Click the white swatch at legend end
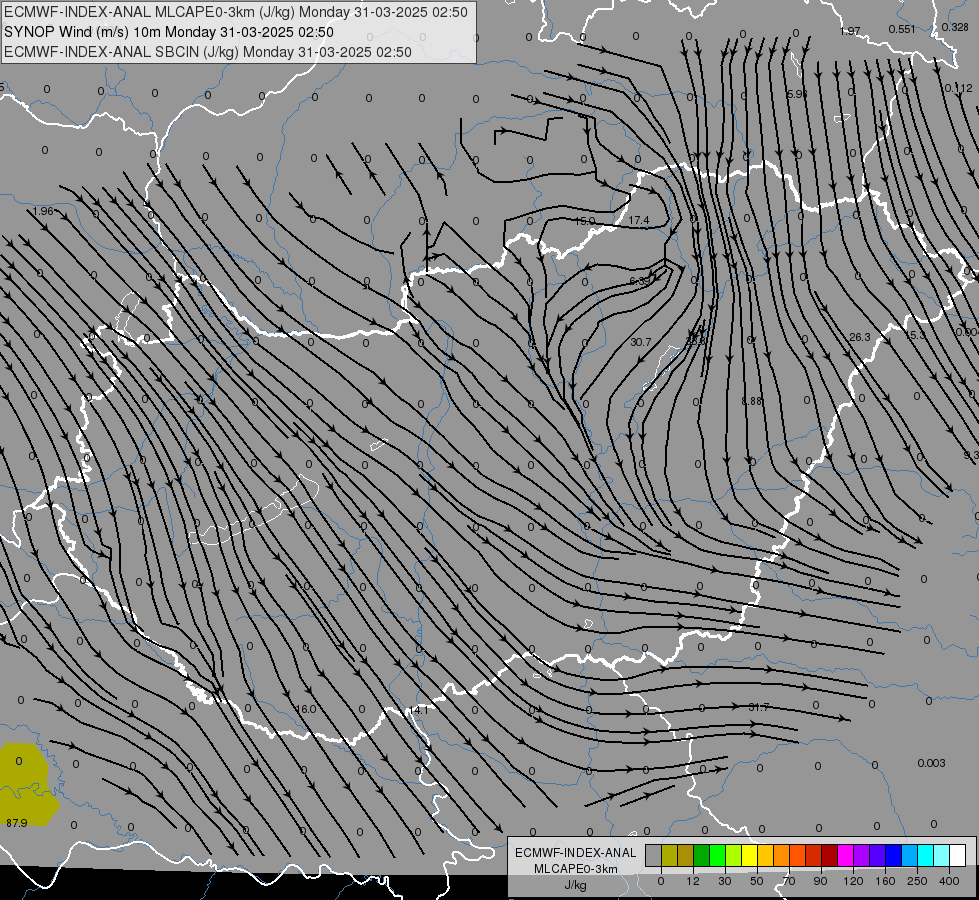Viewport: 979px width, 900px height. point(957,855)
